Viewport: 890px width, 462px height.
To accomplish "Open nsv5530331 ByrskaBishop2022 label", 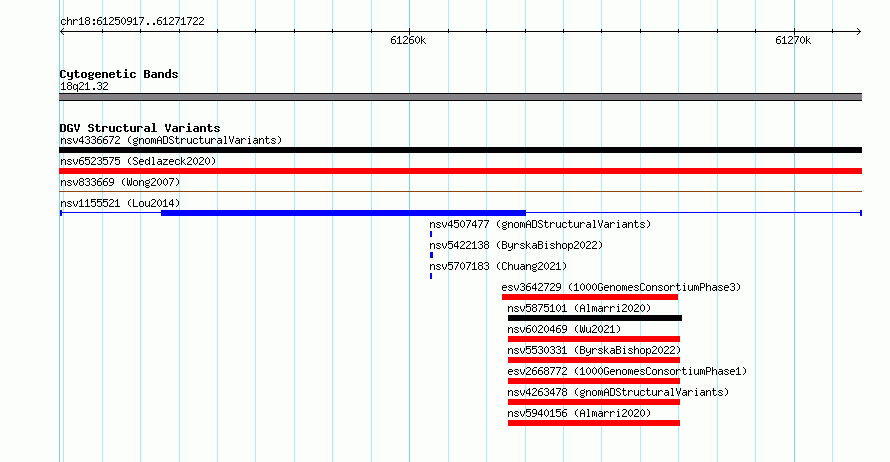I will coord(594,350).
